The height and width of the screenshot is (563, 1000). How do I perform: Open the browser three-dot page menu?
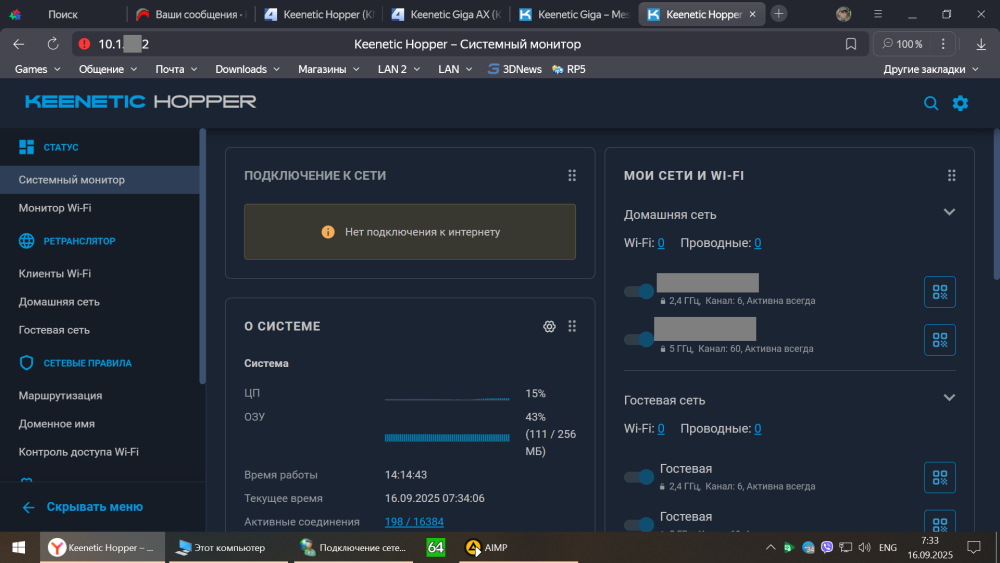pos(943,44)
